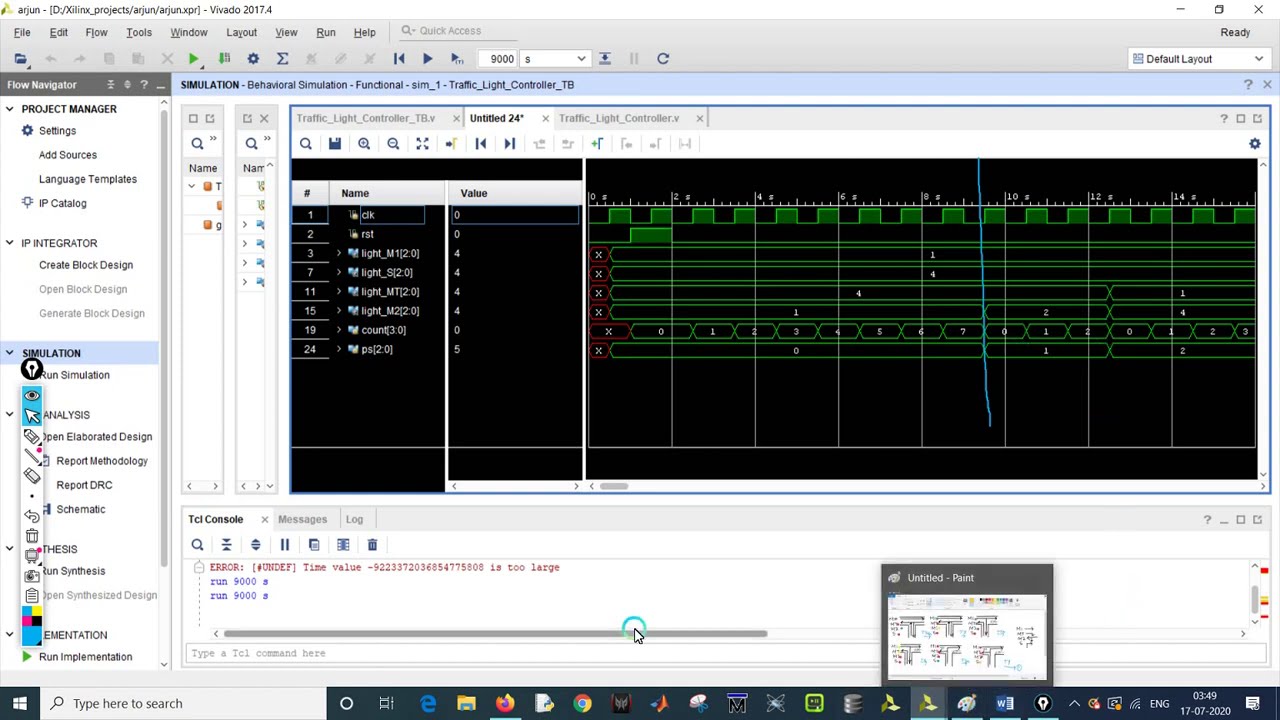Click Zoom Fit icon in waveform toolbar

[422, 144]
